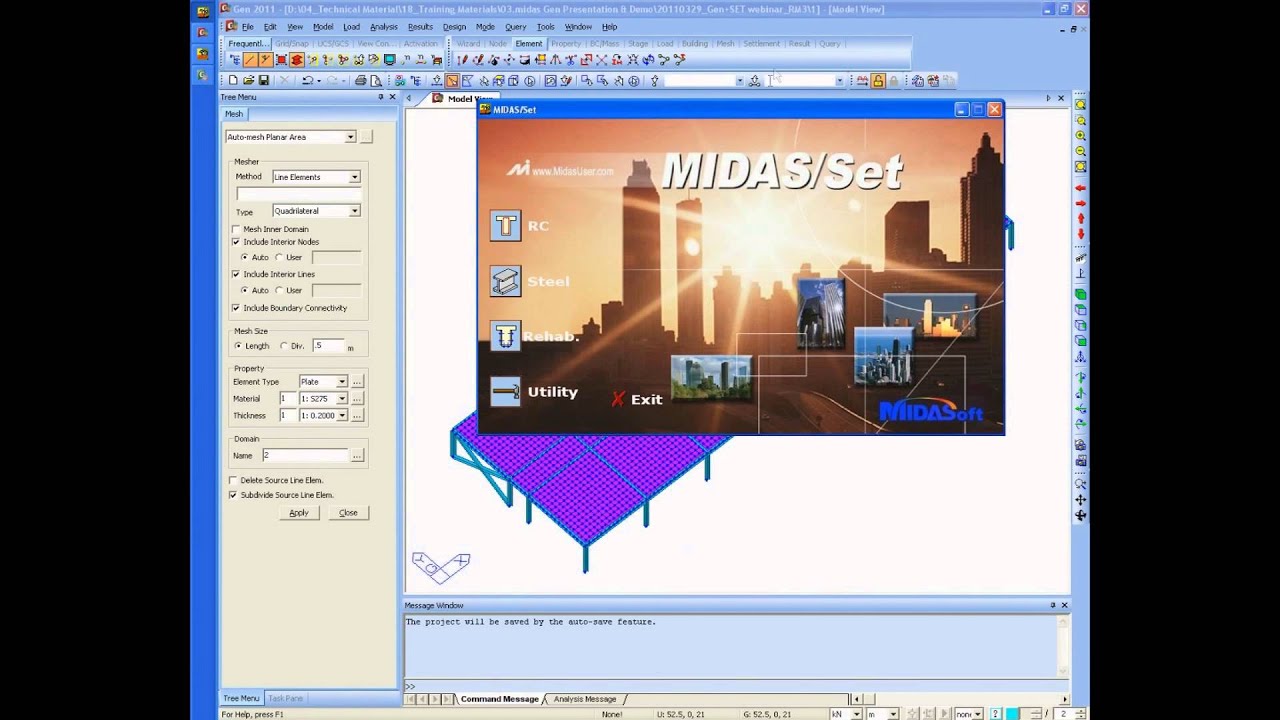Click the Print icon in toolbar
Image resolution: width=1280 pixels, height=720 pixels.
point(360,80)
